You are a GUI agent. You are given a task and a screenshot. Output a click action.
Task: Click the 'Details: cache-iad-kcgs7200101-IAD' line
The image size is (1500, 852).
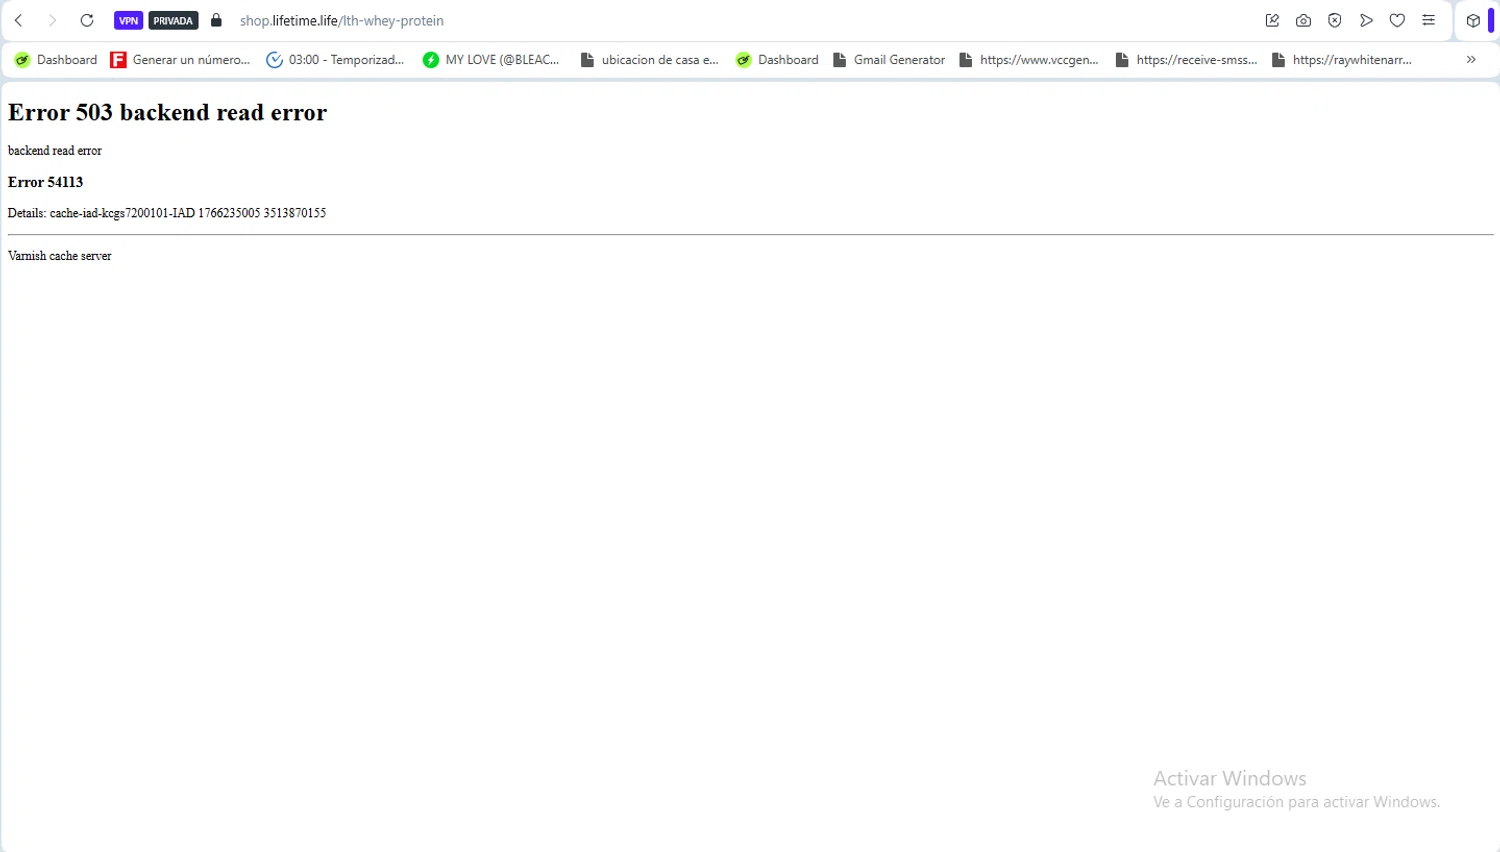coord(167,213)
